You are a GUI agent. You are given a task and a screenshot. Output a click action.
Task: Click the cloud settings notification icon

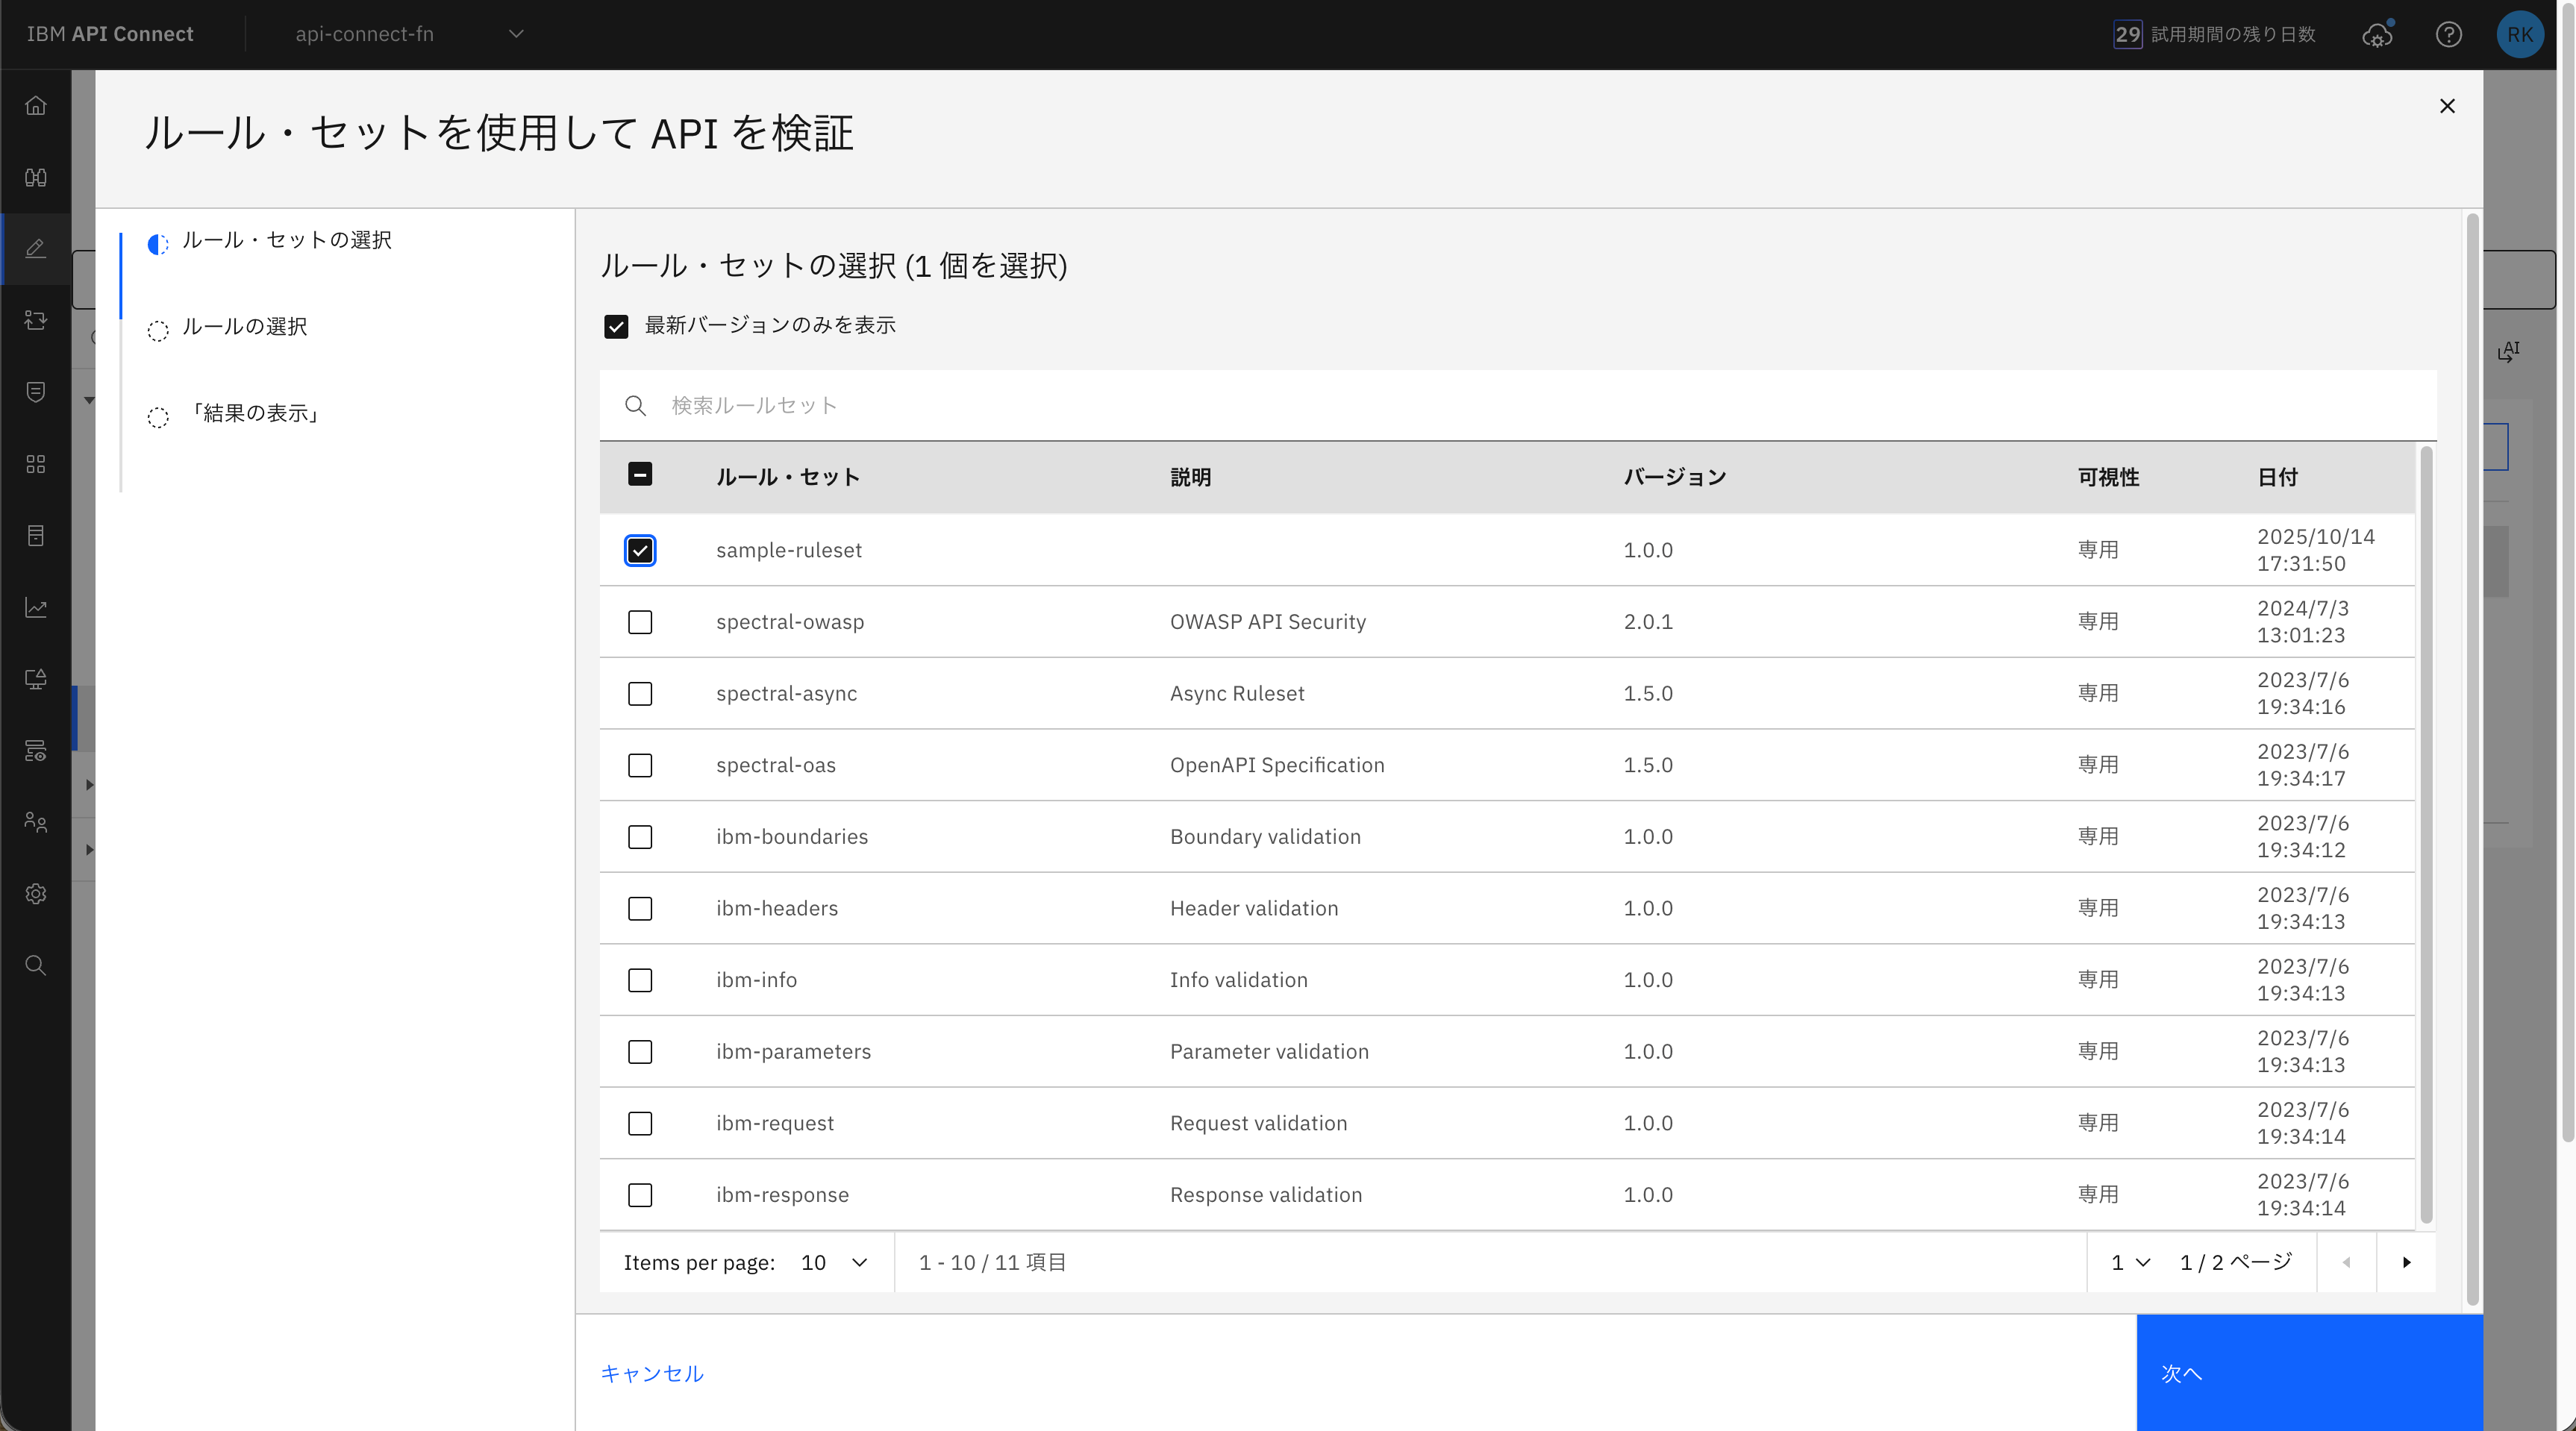coord(2377,35)
